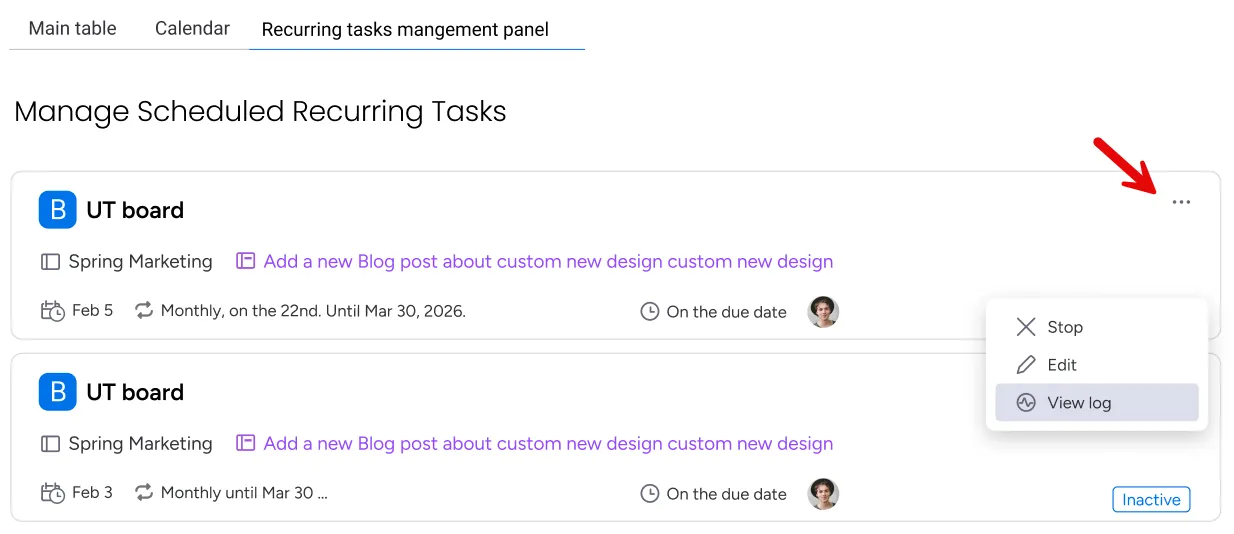Click group icon beside second Spring Marketing
Image resolution: width=1234 pixels, height=534 pixels.
click(x=50, y=444)
